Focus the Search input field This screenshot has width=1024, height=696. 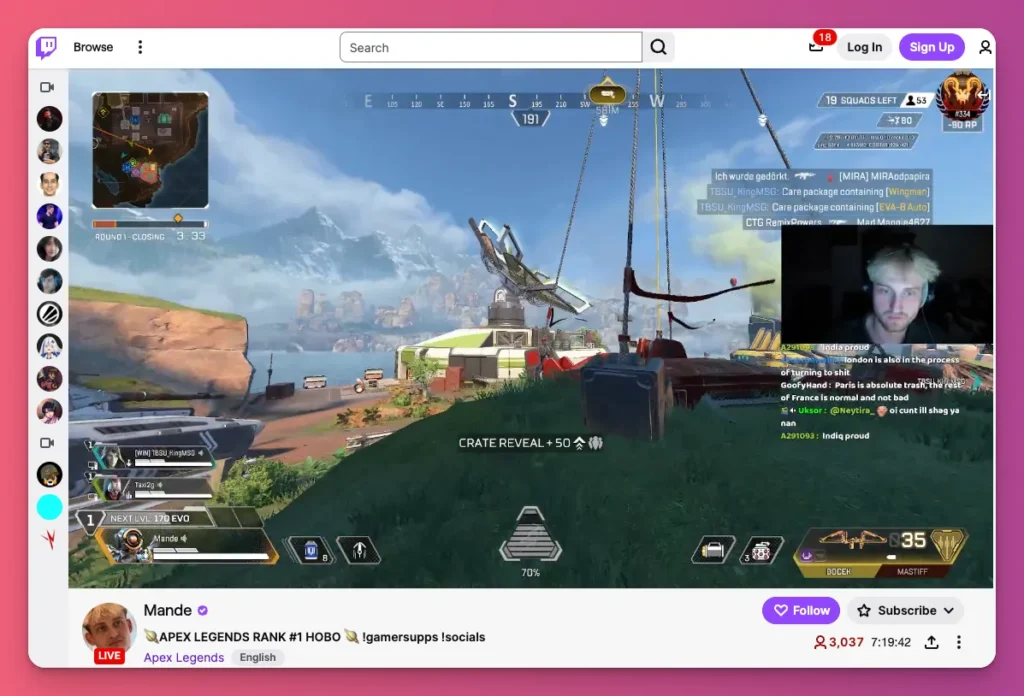point(490,47)
